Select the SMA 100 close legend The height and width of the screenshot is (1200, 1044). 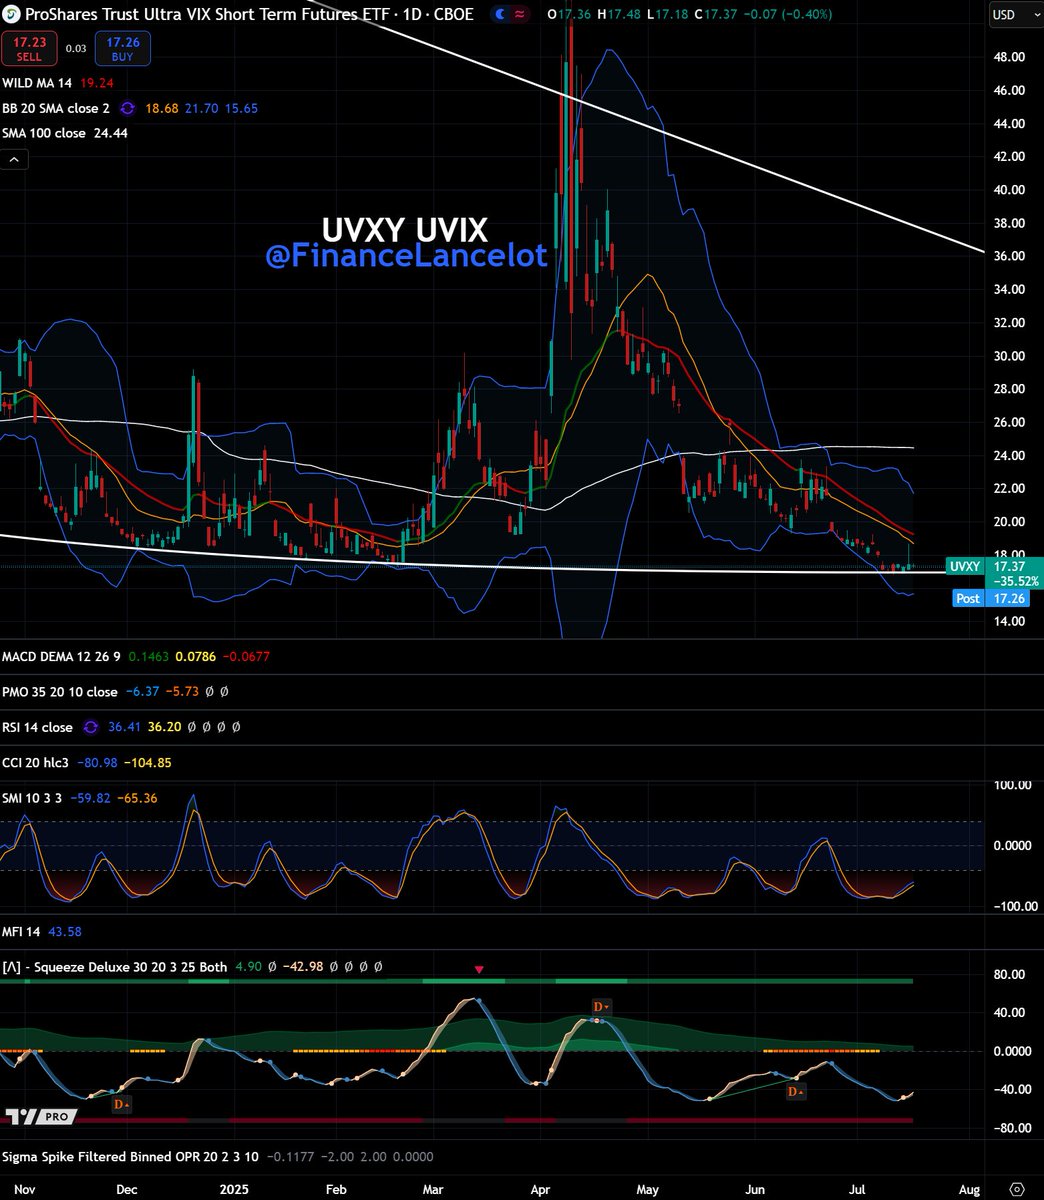coord(43,133)
